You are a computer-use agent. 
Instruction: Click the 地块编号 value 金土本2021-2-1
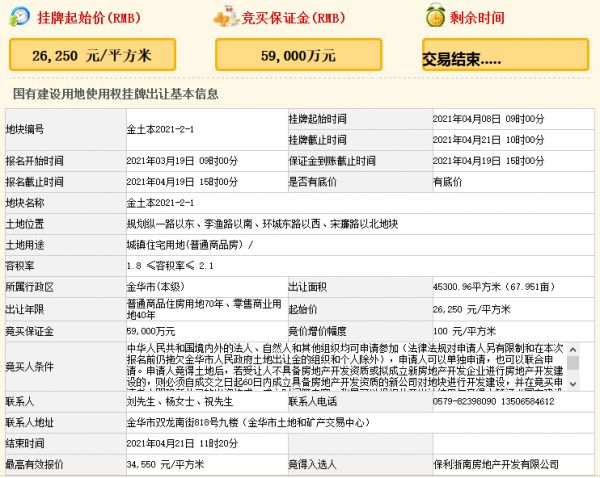pos(160,129)
